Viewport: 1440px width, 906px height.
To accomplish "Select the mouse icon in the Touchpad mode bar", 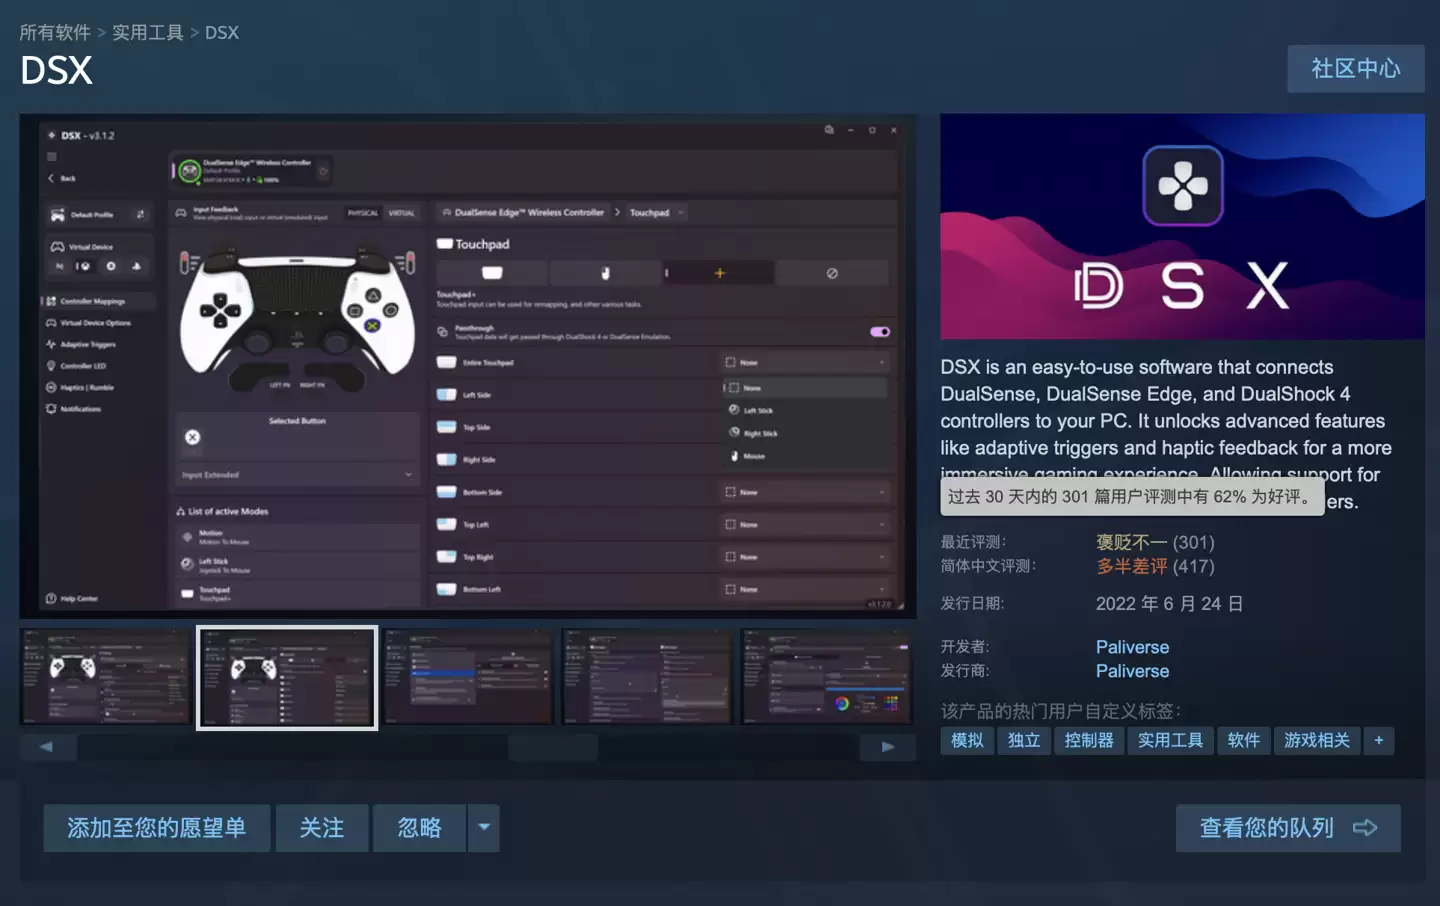I will (605, 272).
